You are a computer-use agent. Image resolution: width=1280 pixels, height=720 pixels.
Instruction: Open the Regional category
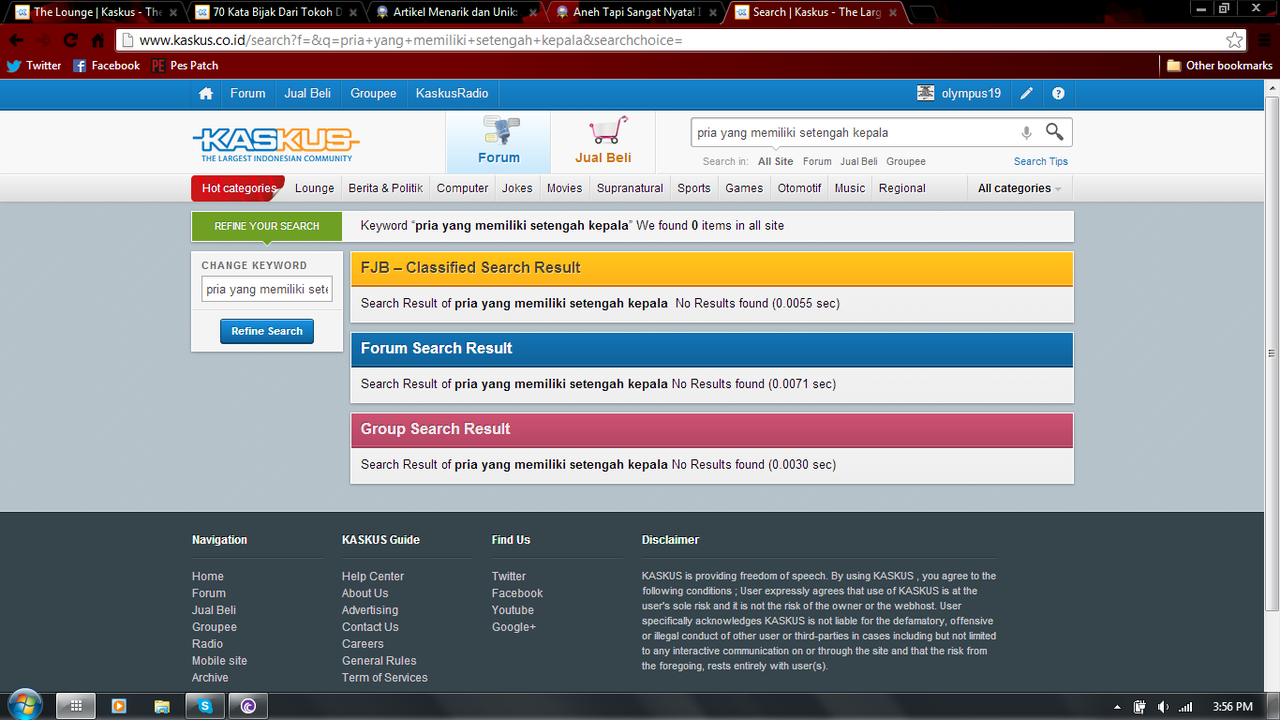pyautogui.click(x=902, y=188)
